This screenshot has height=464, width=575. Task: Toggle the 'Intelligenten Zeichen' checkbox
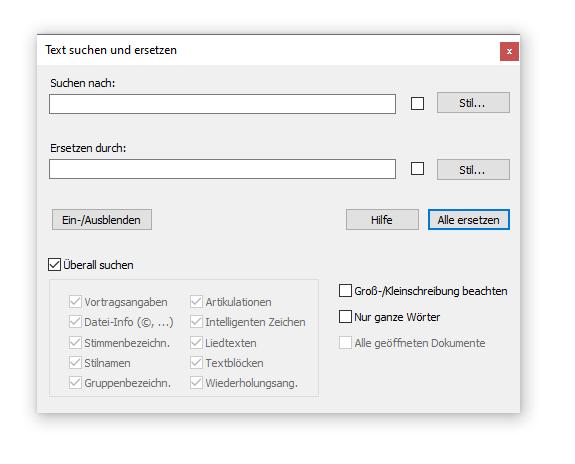tap(196, 322)
